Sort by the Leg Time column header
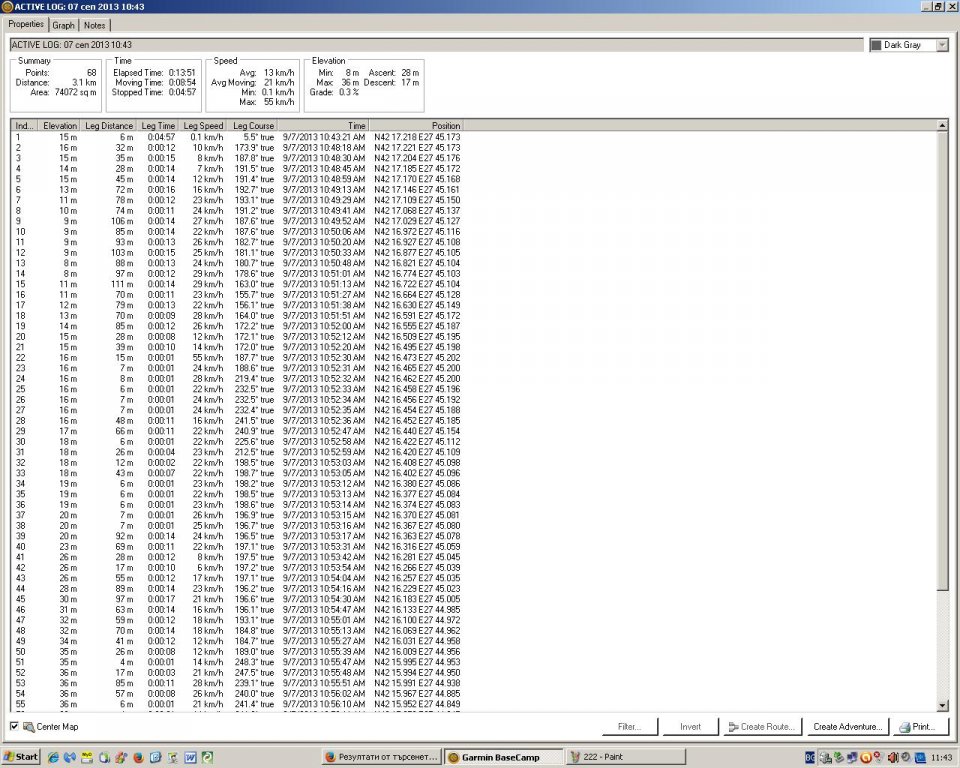This screenshot has width=960, height=768. coord(158,126)
